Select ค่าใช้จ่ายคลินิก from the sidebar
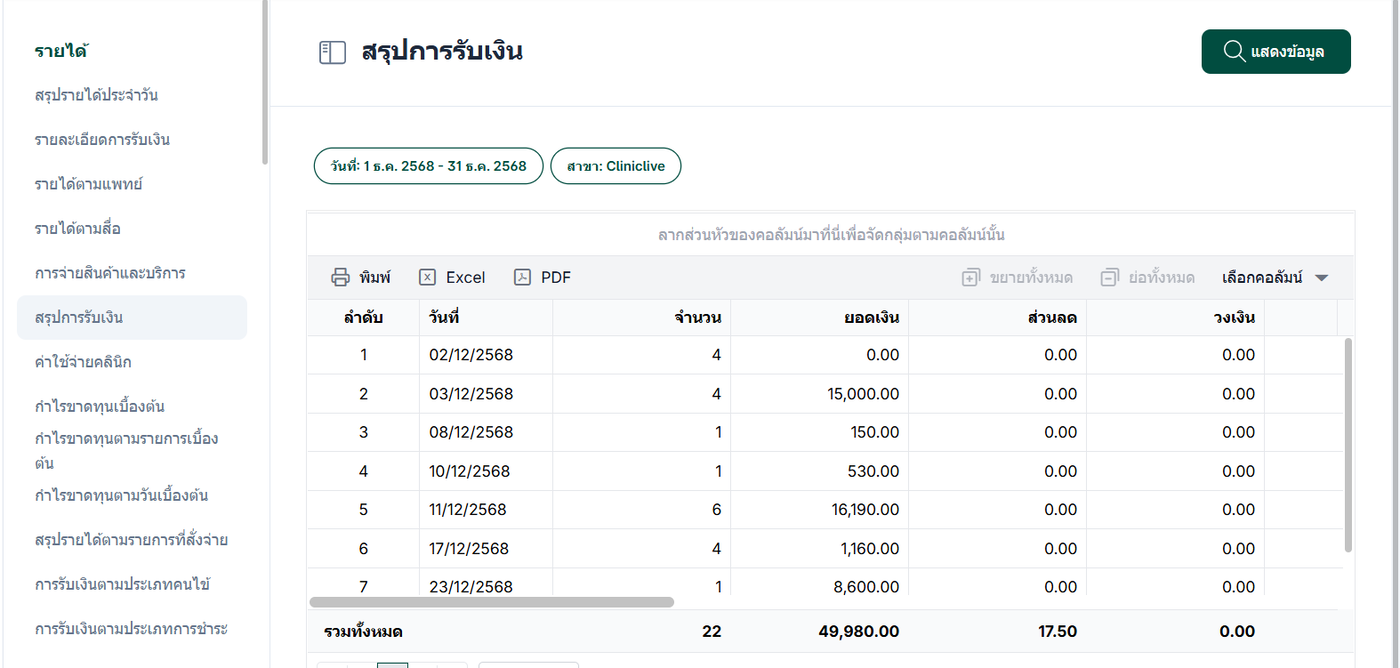The width and height of the screenshot is (1400, 668). click(x=83, y=361)
